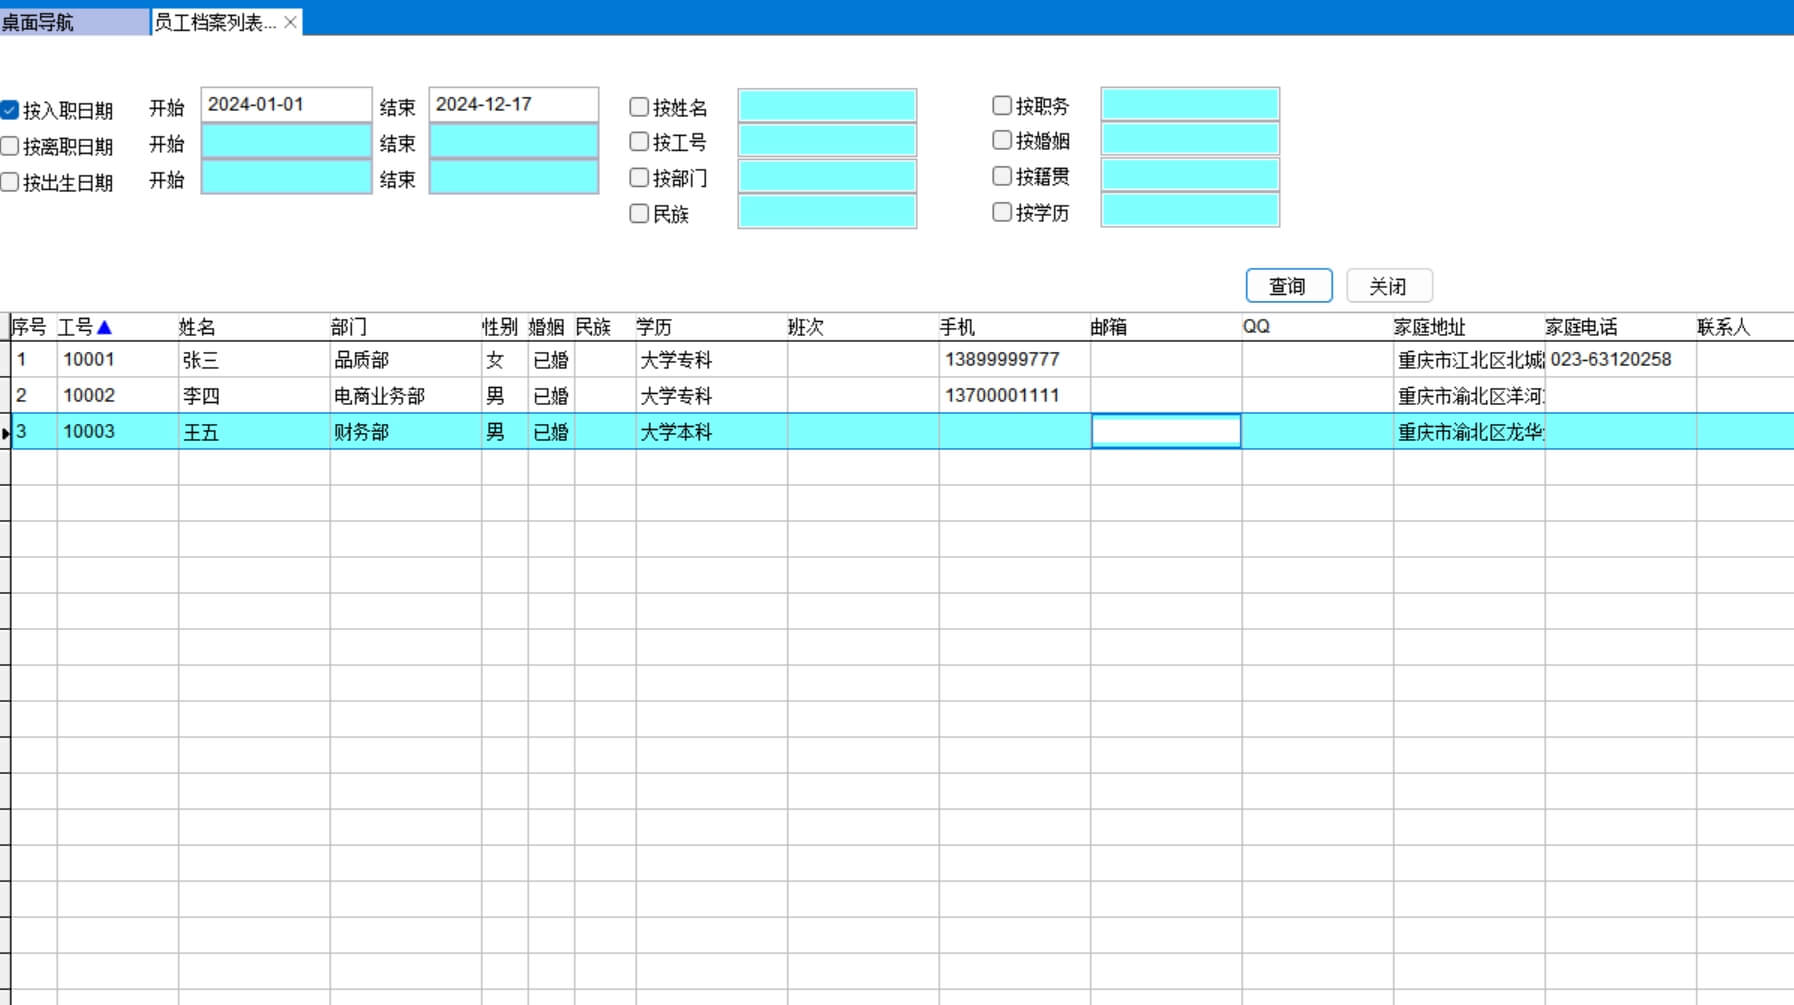Click row indicator arrow for row 3
1794x1005 pixels.
5,432
